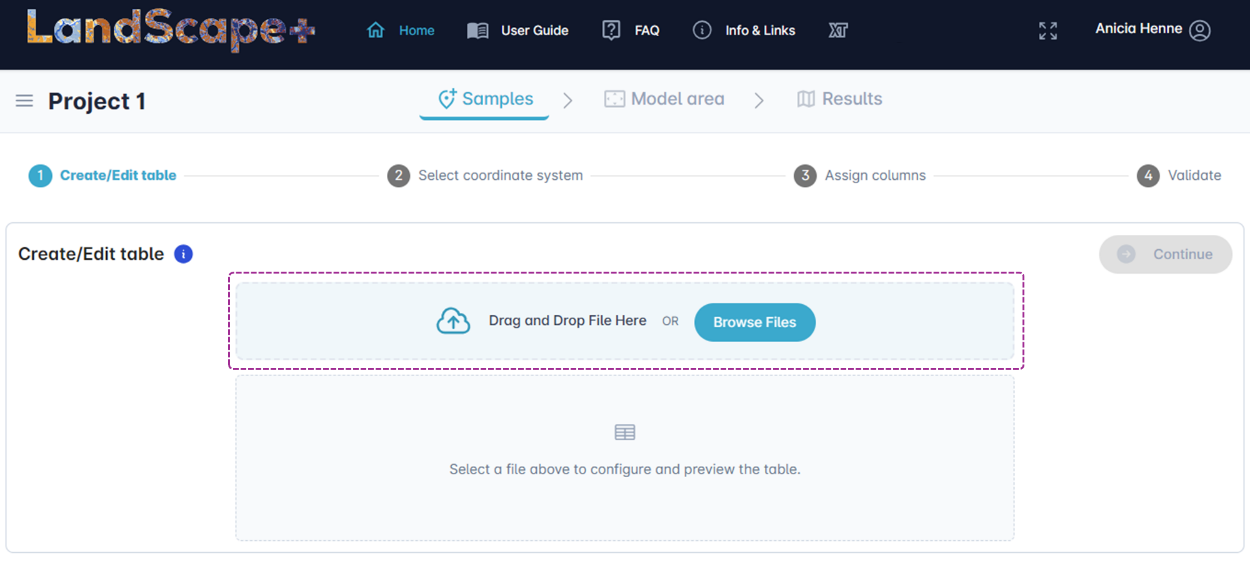Open the user profile avatar icon
Screen dimensions: 1250x564
coord(1200,30)
